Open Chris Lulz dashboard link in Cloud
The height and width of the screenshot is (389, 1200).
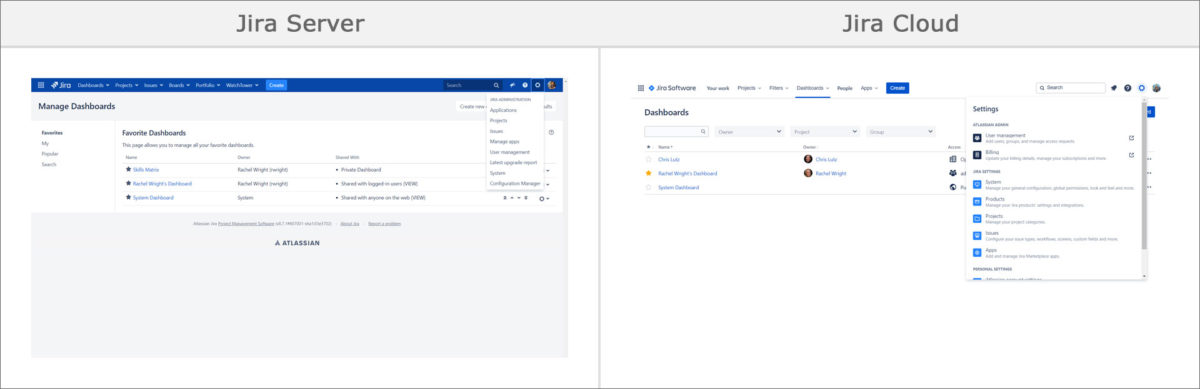pyautogui.click(x=669, y=159)
